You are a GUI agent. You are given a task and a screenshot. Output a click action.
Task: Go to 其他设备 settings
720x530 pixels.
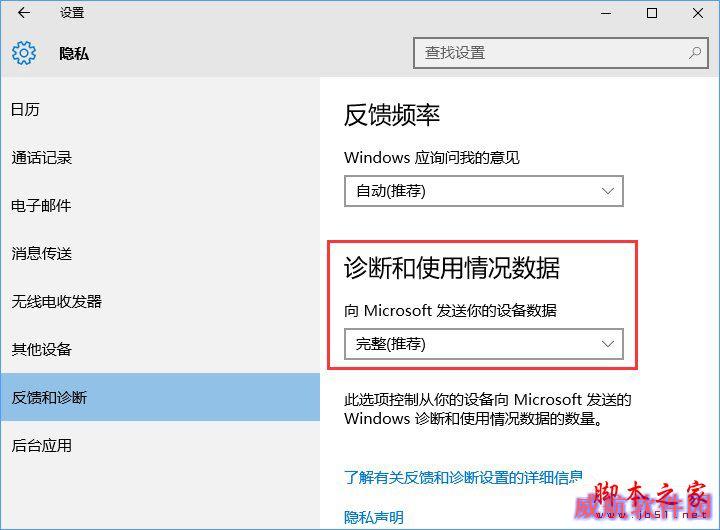[160, 349]
